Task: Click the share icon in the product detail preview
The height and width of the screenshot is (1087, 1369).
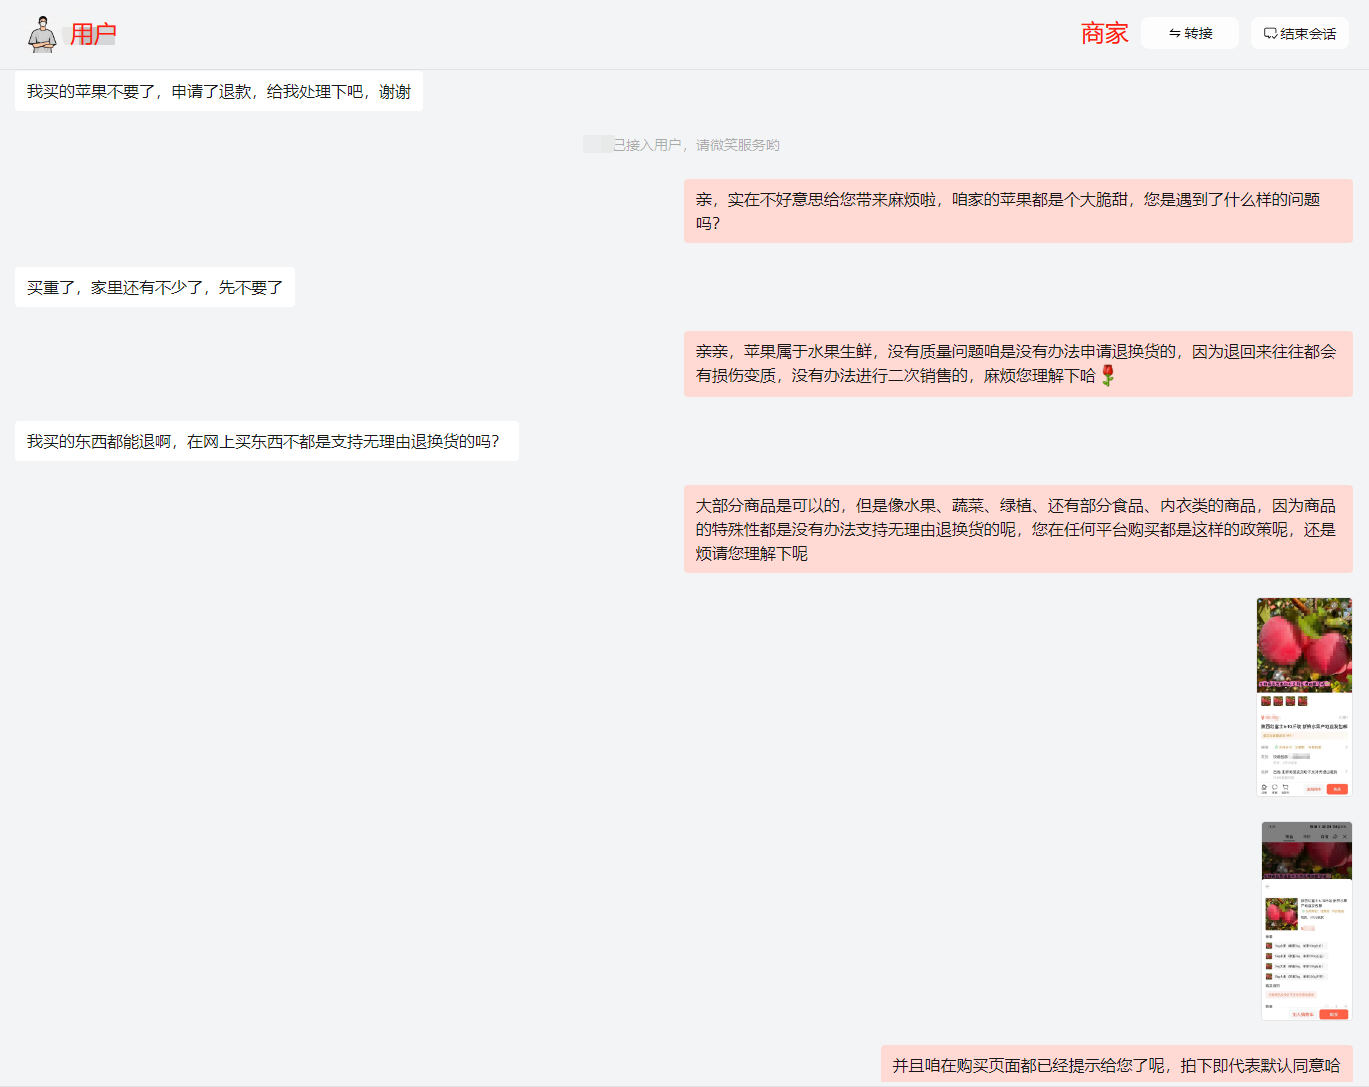Action: [x=1335, y=837]
